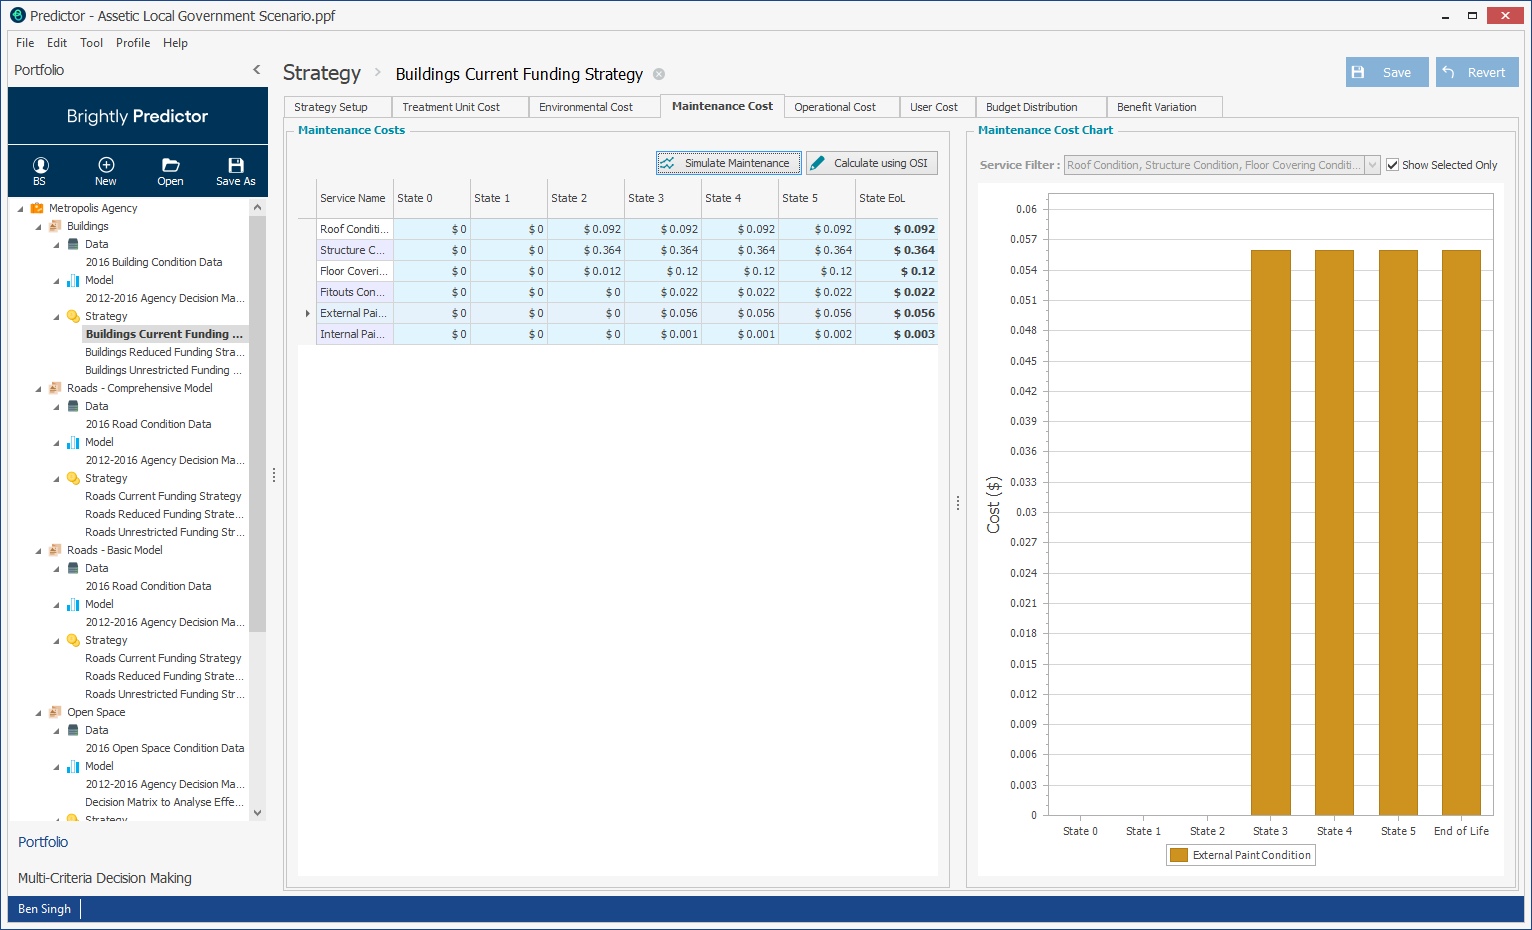Collapse the Model node under Buildings
The width and height of the screenshot is (1532, 930).
tap(57, 281)
